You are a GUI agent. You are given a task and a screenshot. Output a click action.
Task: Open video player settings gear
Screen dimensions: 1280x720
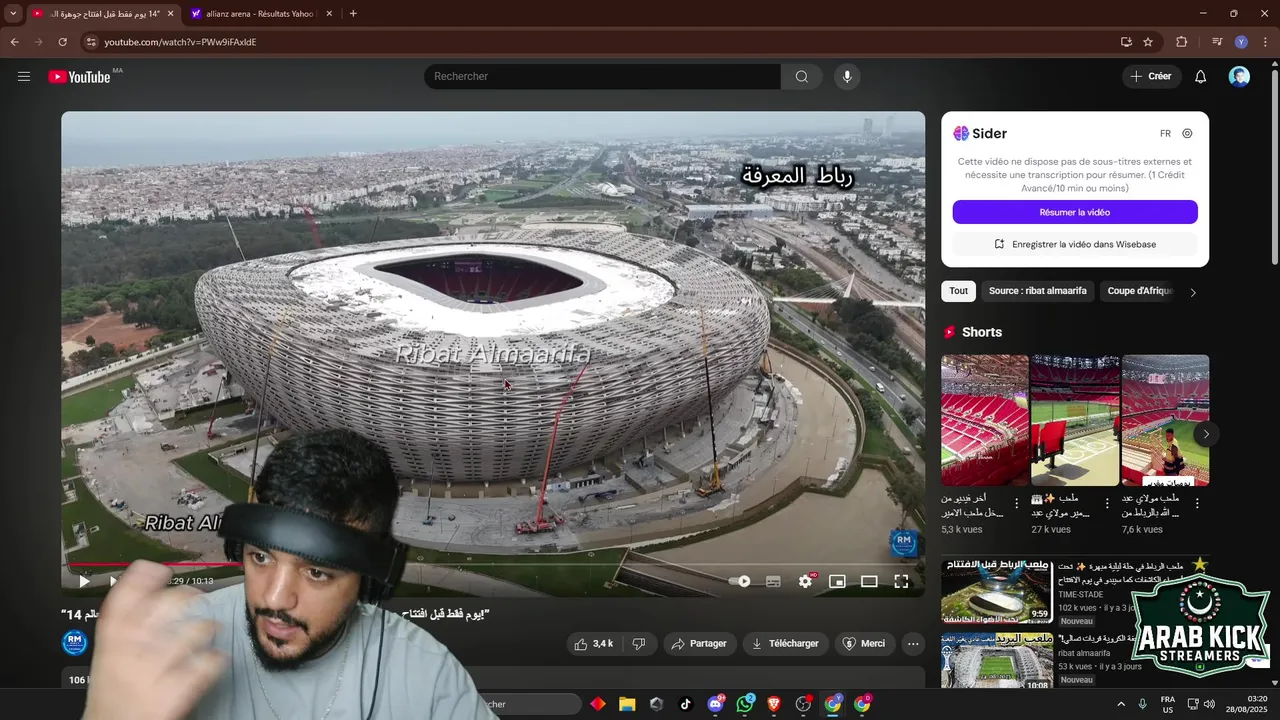pos(805,581)
